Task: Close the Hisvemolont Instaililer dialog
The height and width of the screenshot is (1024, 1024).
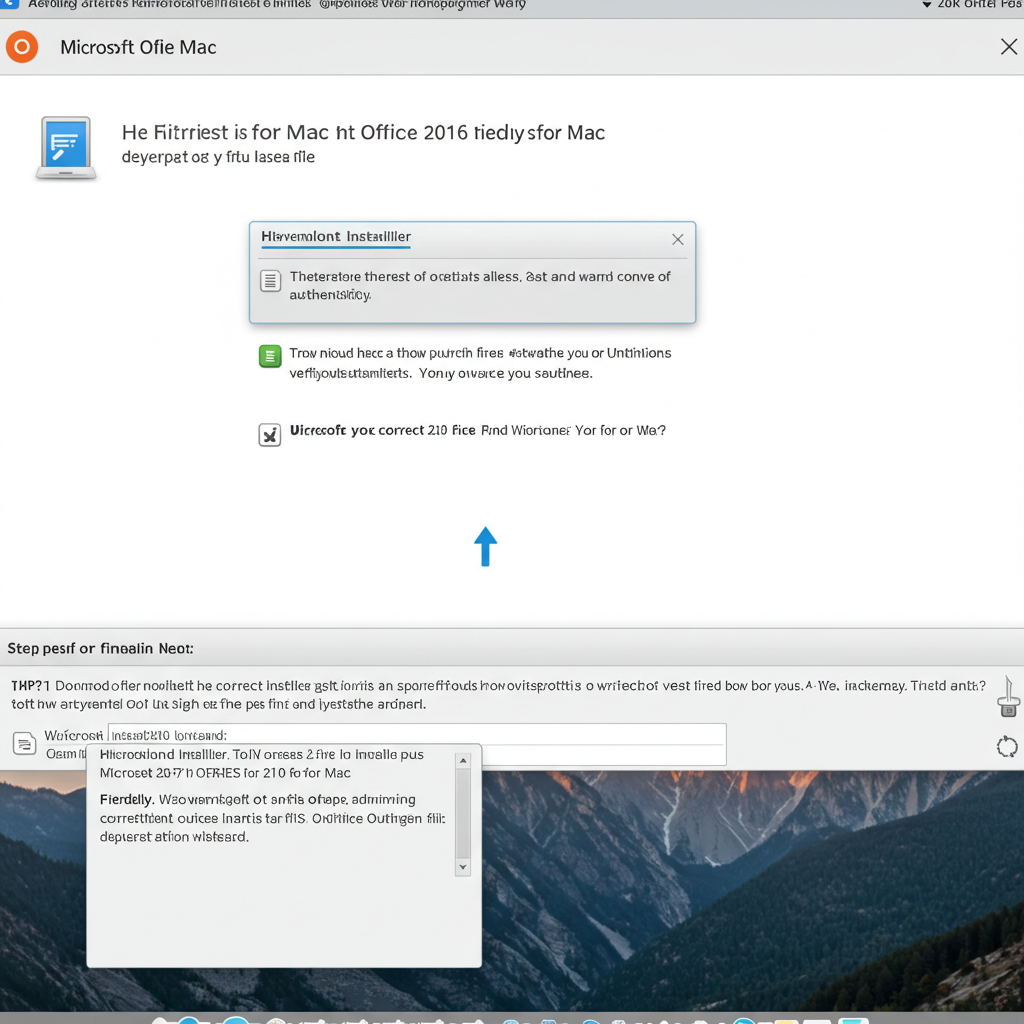Action: (678, 240)
